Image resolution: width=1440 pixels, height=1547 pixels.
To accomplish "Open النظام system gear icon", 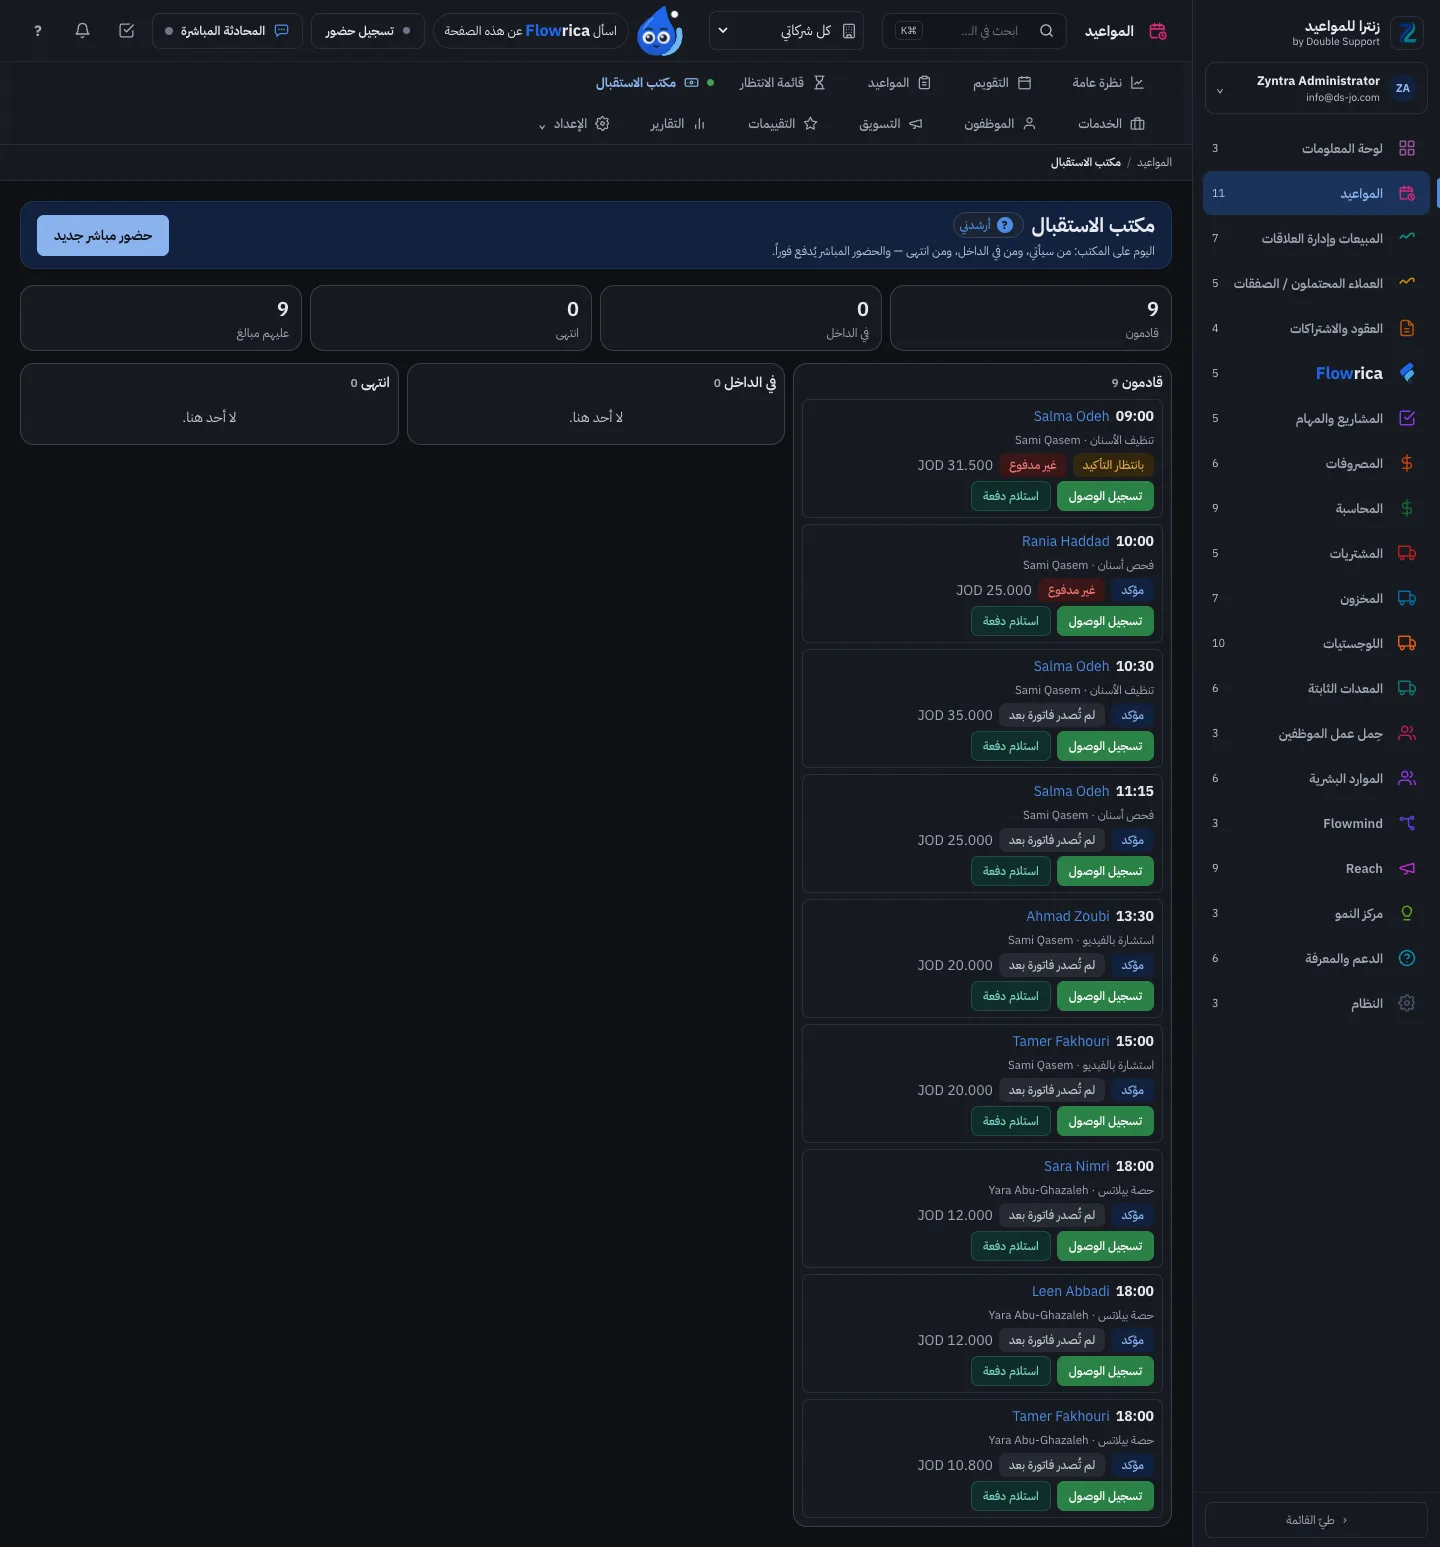I will [1407, 1003].
